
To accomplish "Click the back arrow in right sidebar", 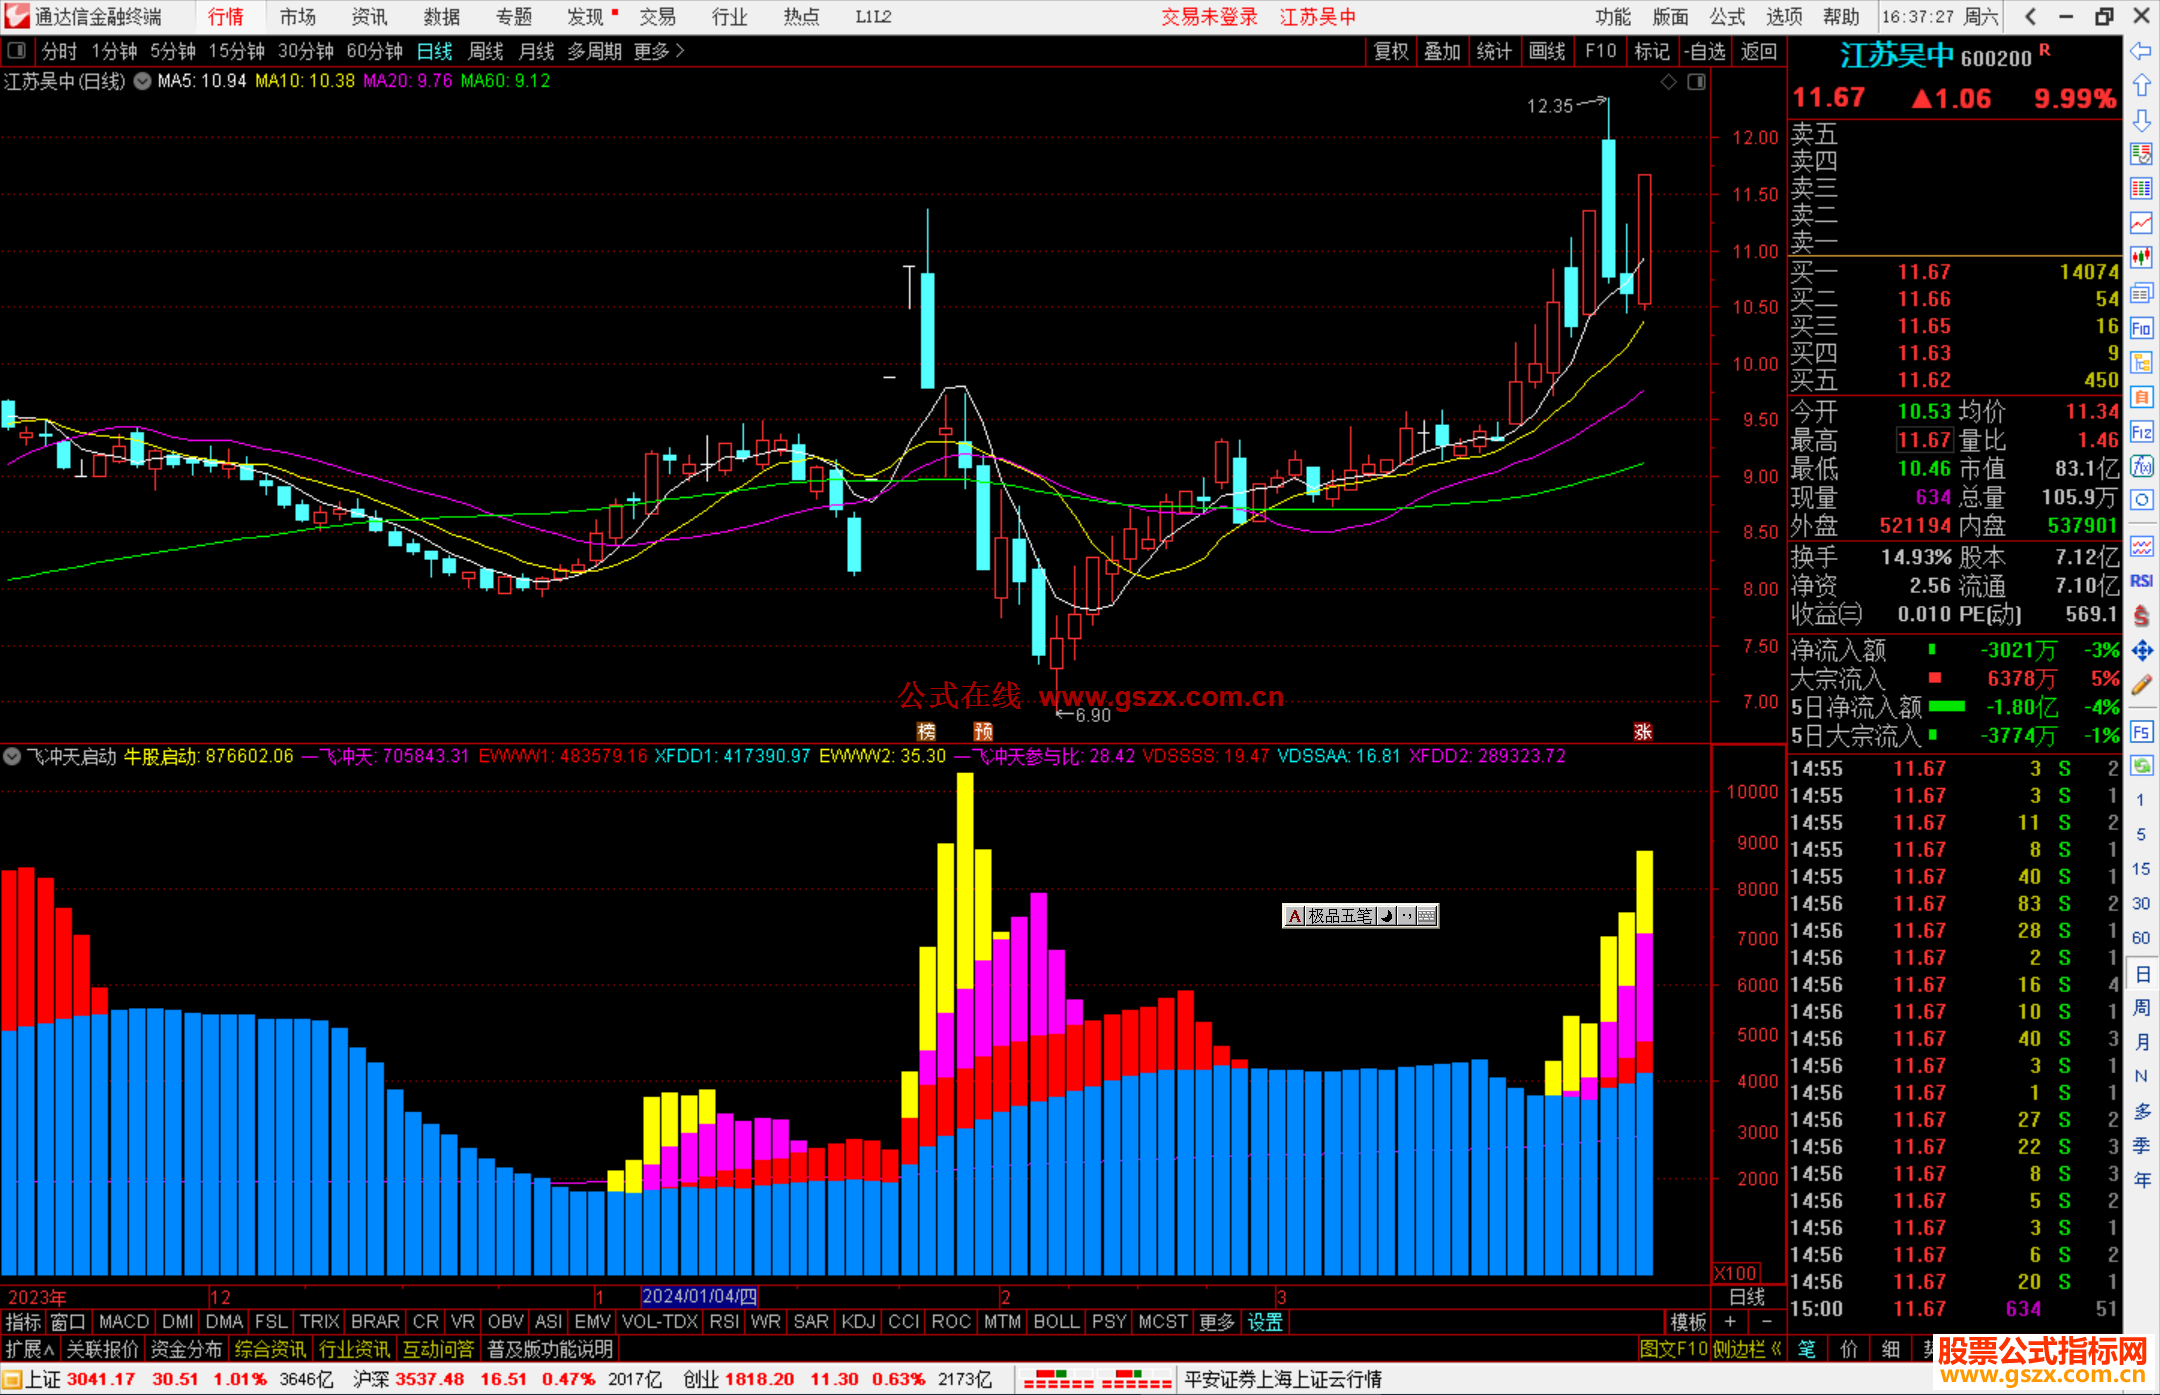I will point(2141,51).
